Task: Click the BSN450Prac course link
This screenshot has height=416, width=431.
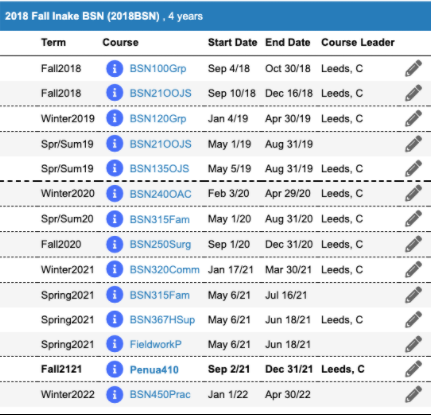Action: click(x=160, y=395)
